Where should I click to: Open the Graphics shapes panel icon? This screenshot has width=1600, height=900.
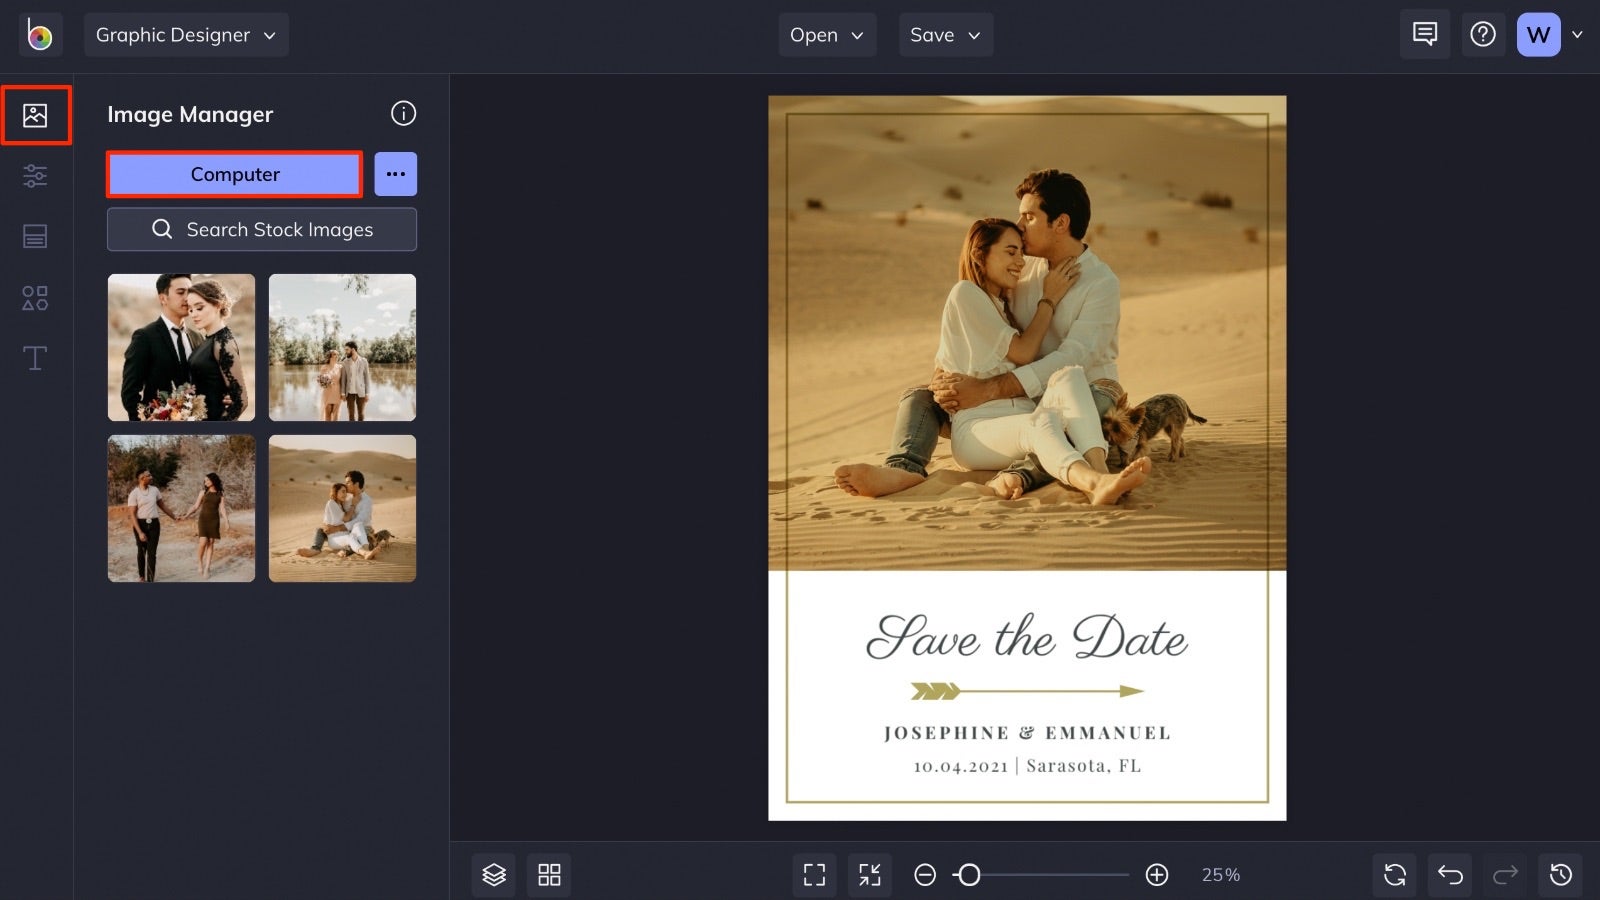point(35,298)
